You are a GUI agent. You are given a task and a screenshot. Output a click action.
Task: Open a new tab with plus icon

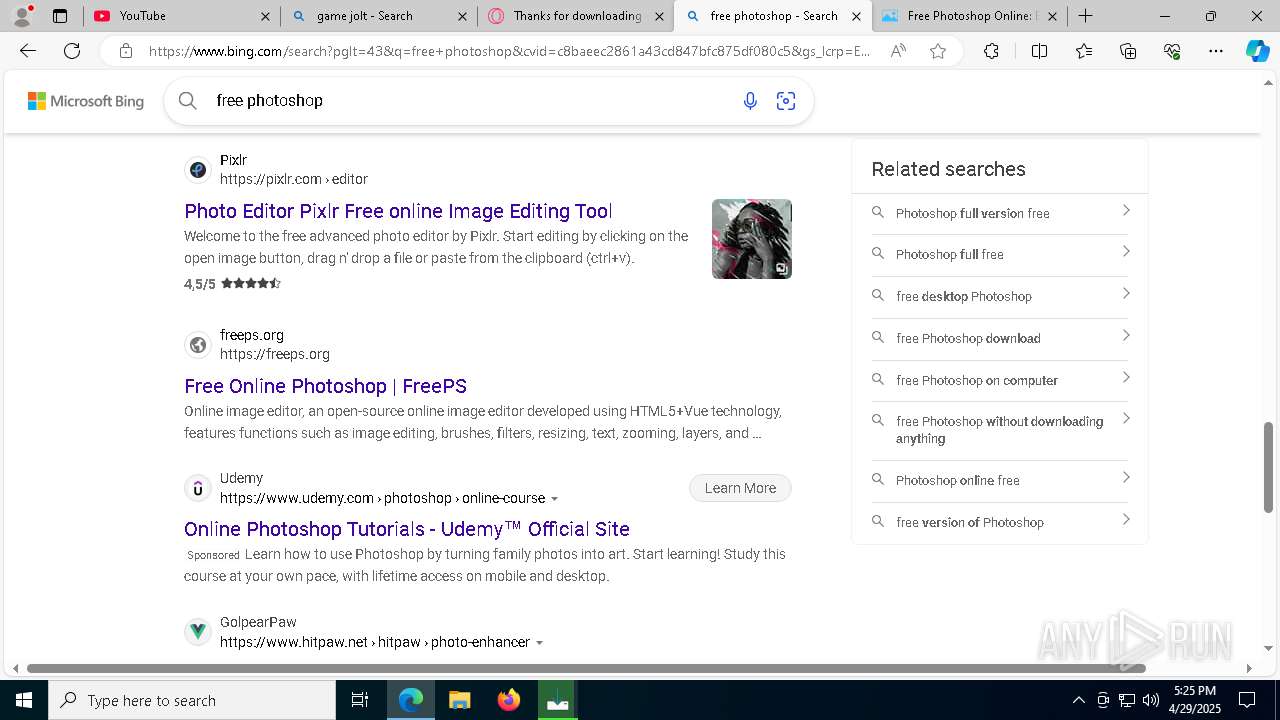coord(1085,16)
